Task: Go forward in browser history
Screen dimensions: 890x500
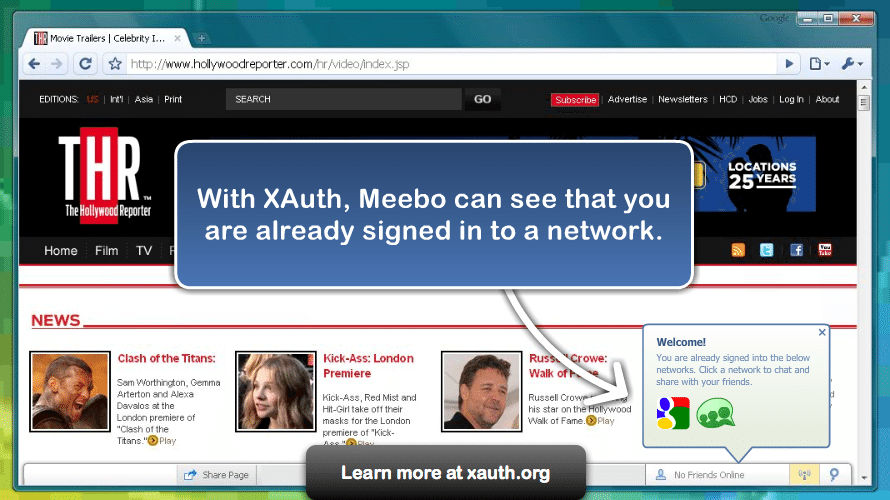Action: coord(56,64)
